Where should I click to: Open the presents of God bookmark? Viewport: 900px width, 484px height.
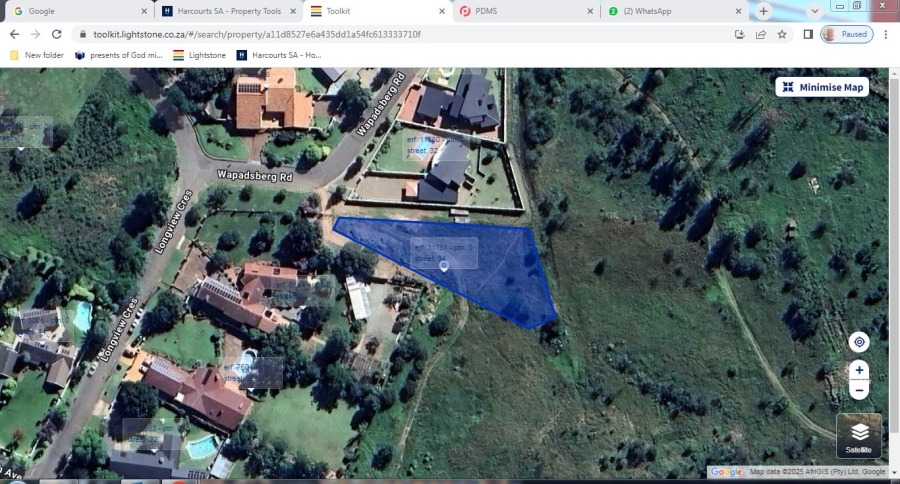click(119, 55)
